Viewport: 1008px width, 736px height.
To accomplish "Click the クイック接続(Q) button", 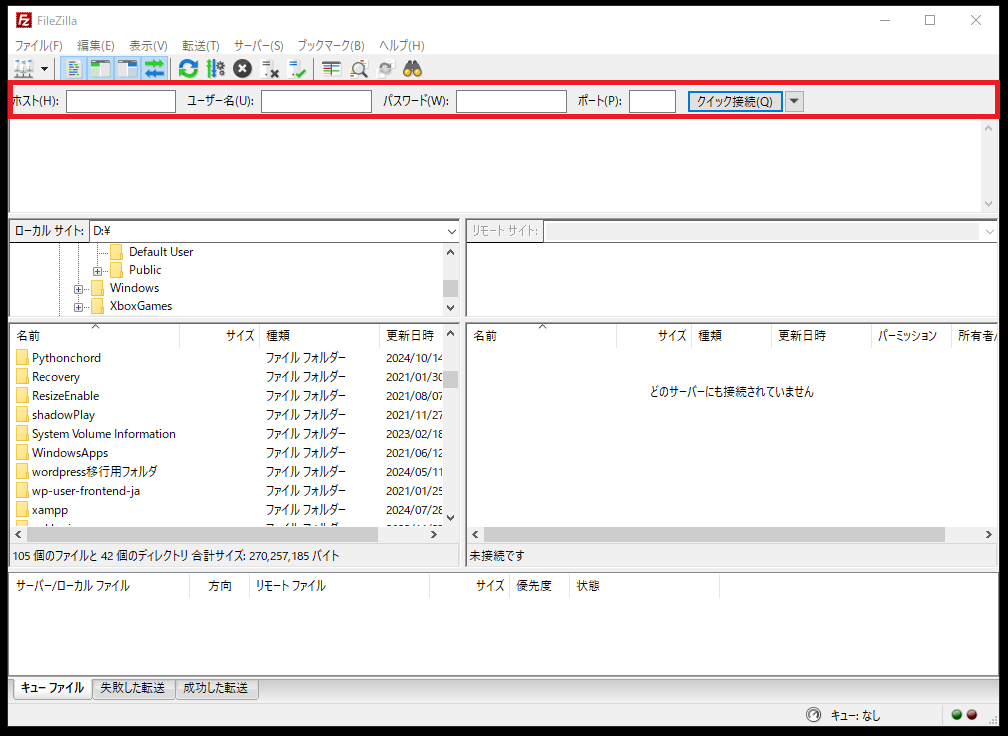I will pos(734,101).
